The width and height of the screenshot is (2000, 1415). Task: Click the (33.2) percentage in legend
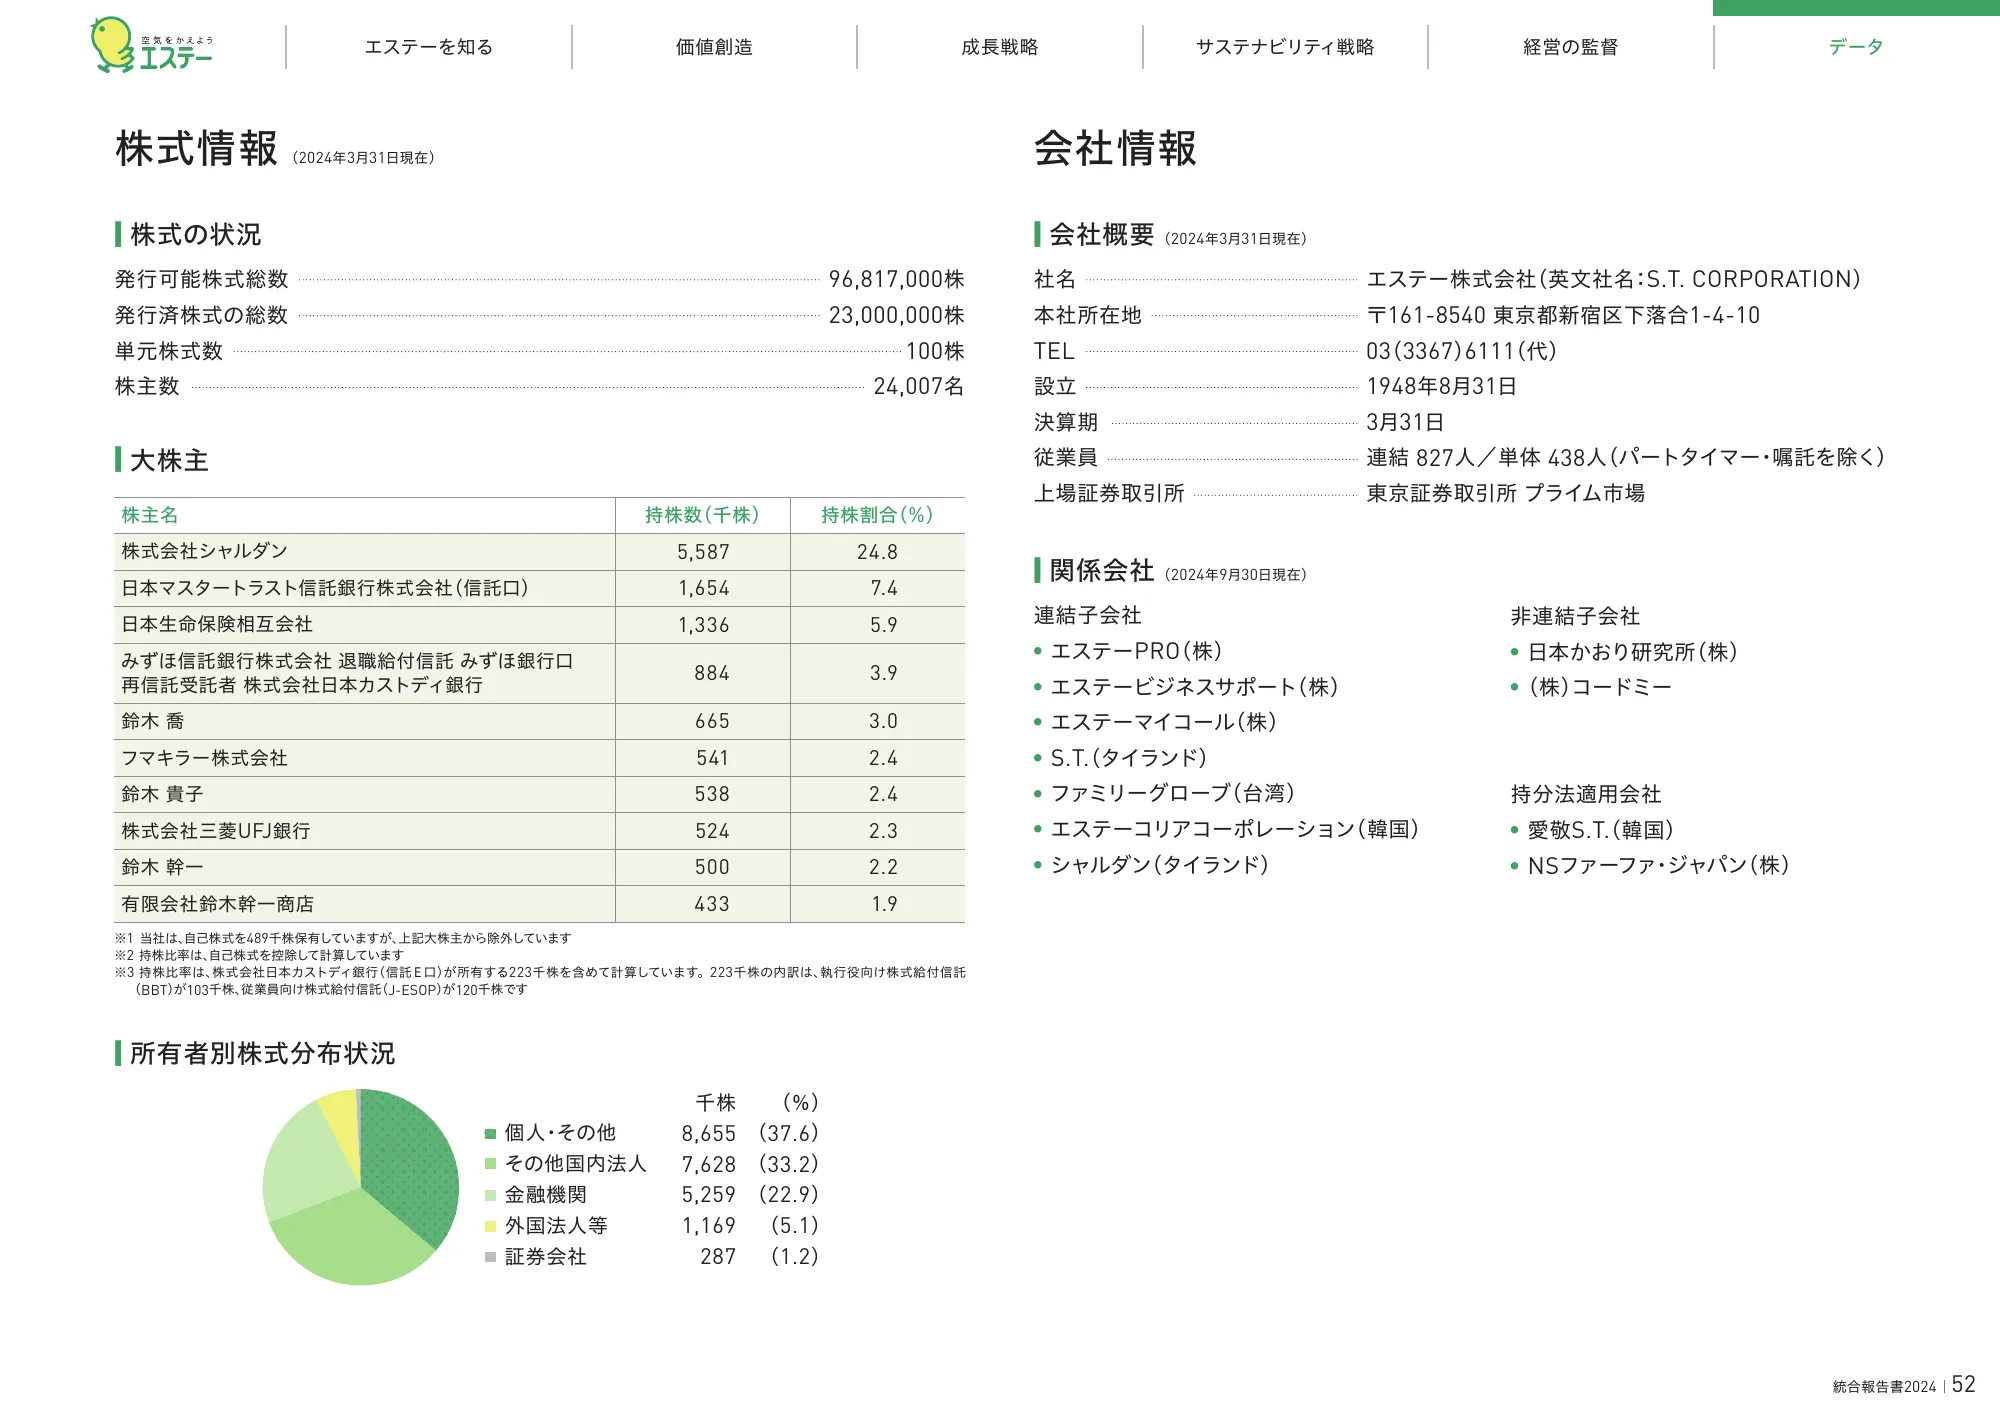click(x=788, y=1164)
